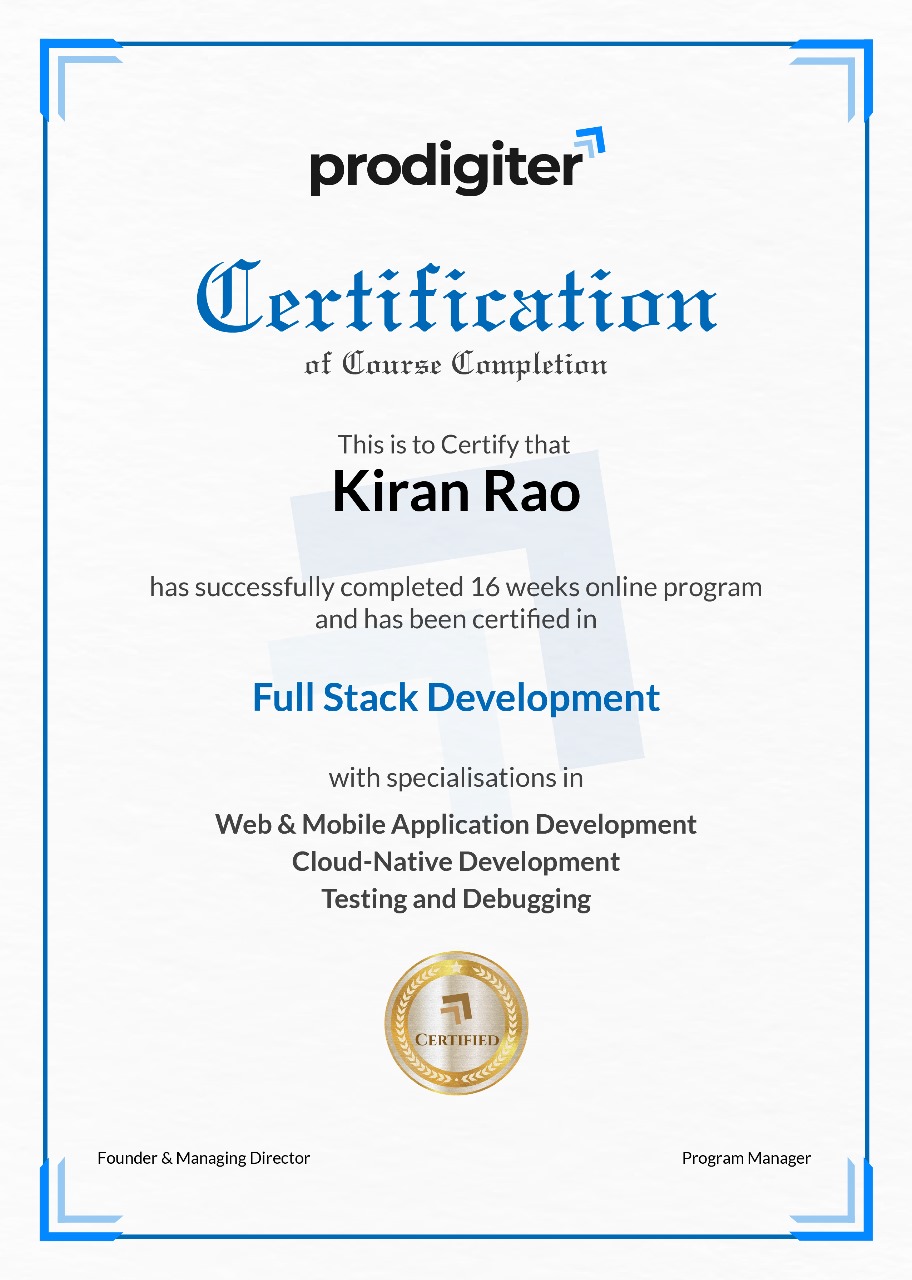Click the top-right corner bracket decoration
The width and height of the screenshot is (912, 1280).
832,80
